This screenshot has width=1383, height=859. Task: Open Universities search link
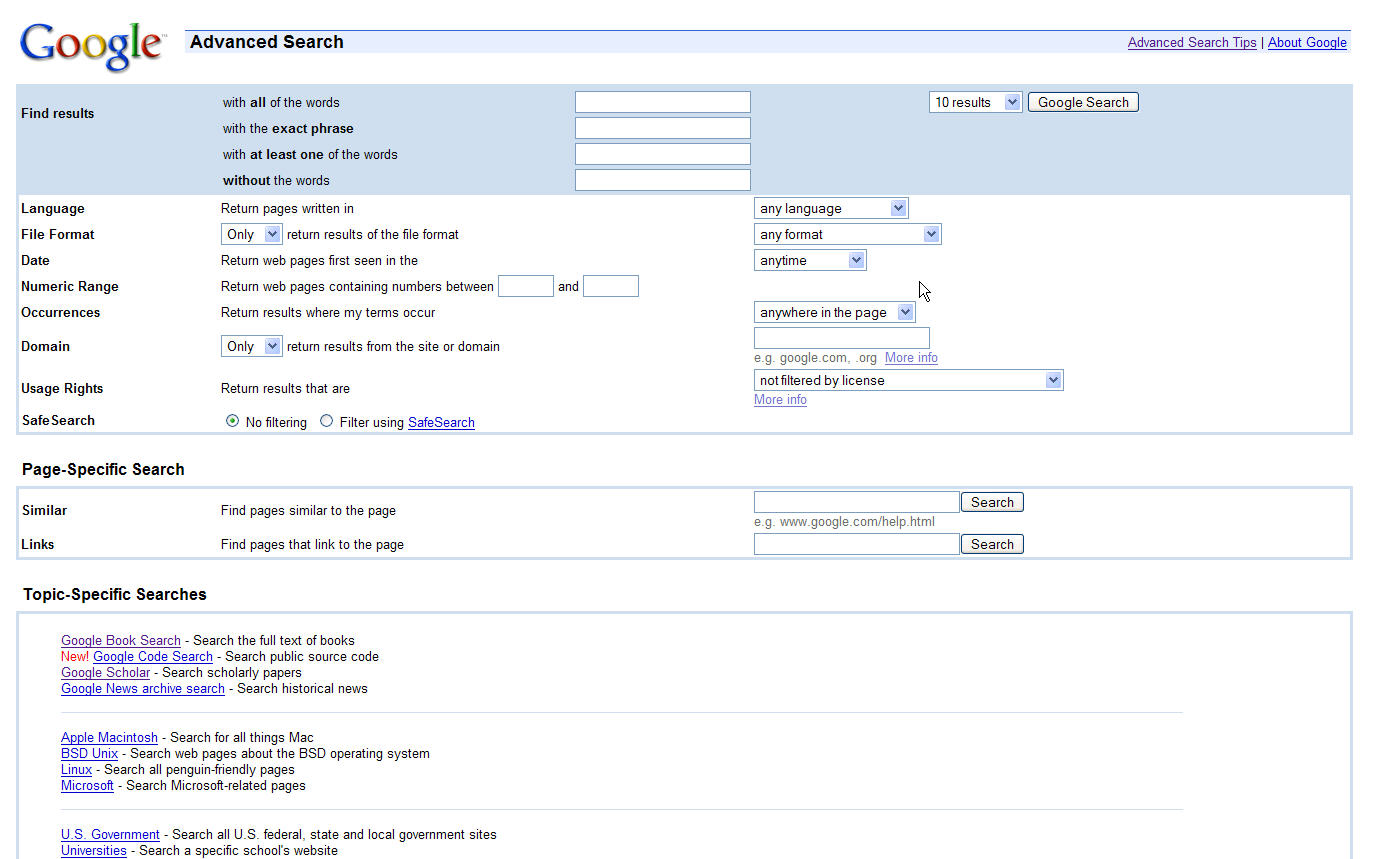pyautogui.click(x=94, y=850)
